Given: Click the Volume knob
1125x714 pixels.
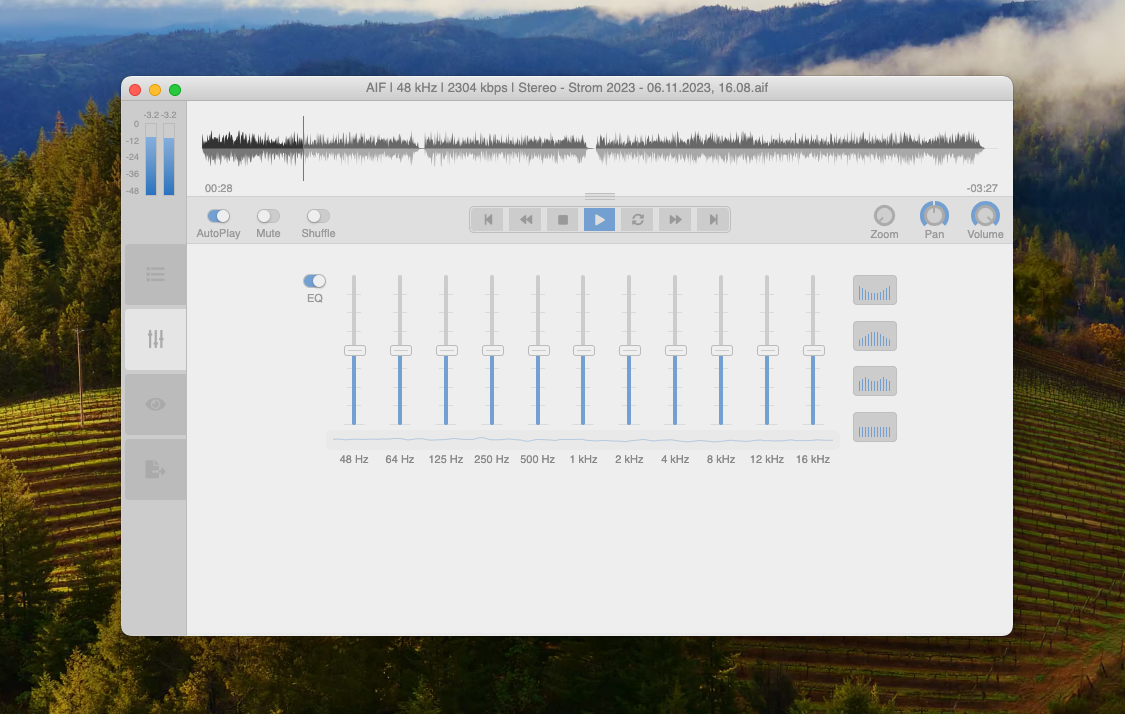Looking at the screenshot, I should (985, 215).
